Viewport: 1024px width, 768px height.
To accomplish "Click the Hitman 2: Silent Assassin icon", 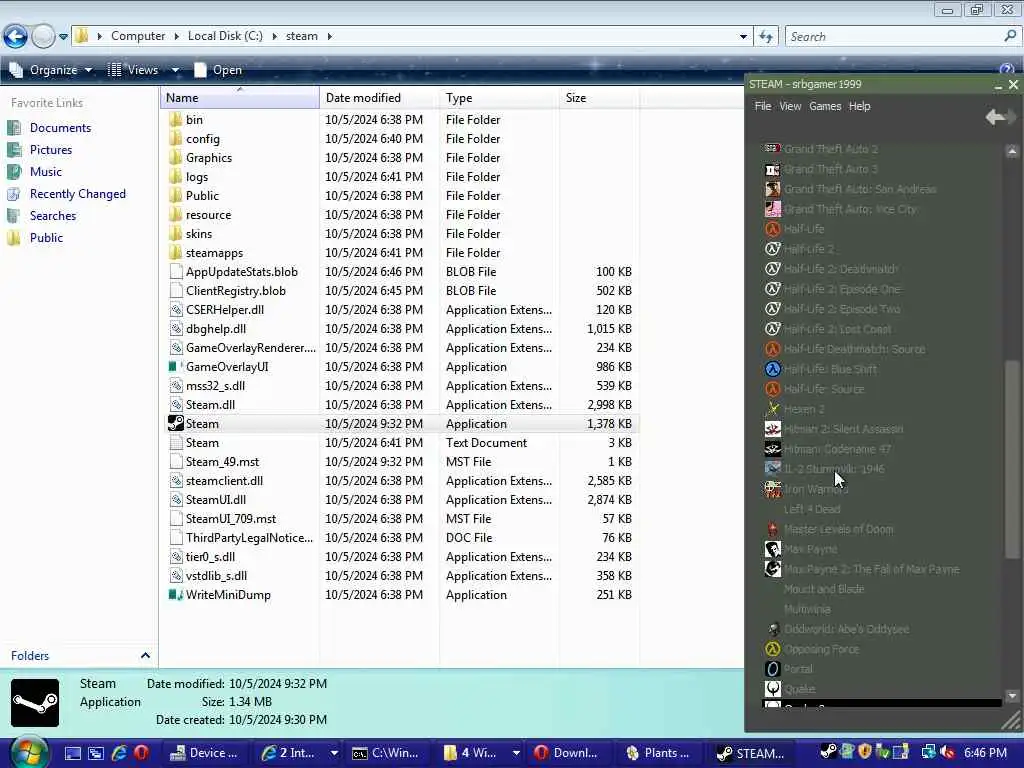I will [x=773, y=429].
